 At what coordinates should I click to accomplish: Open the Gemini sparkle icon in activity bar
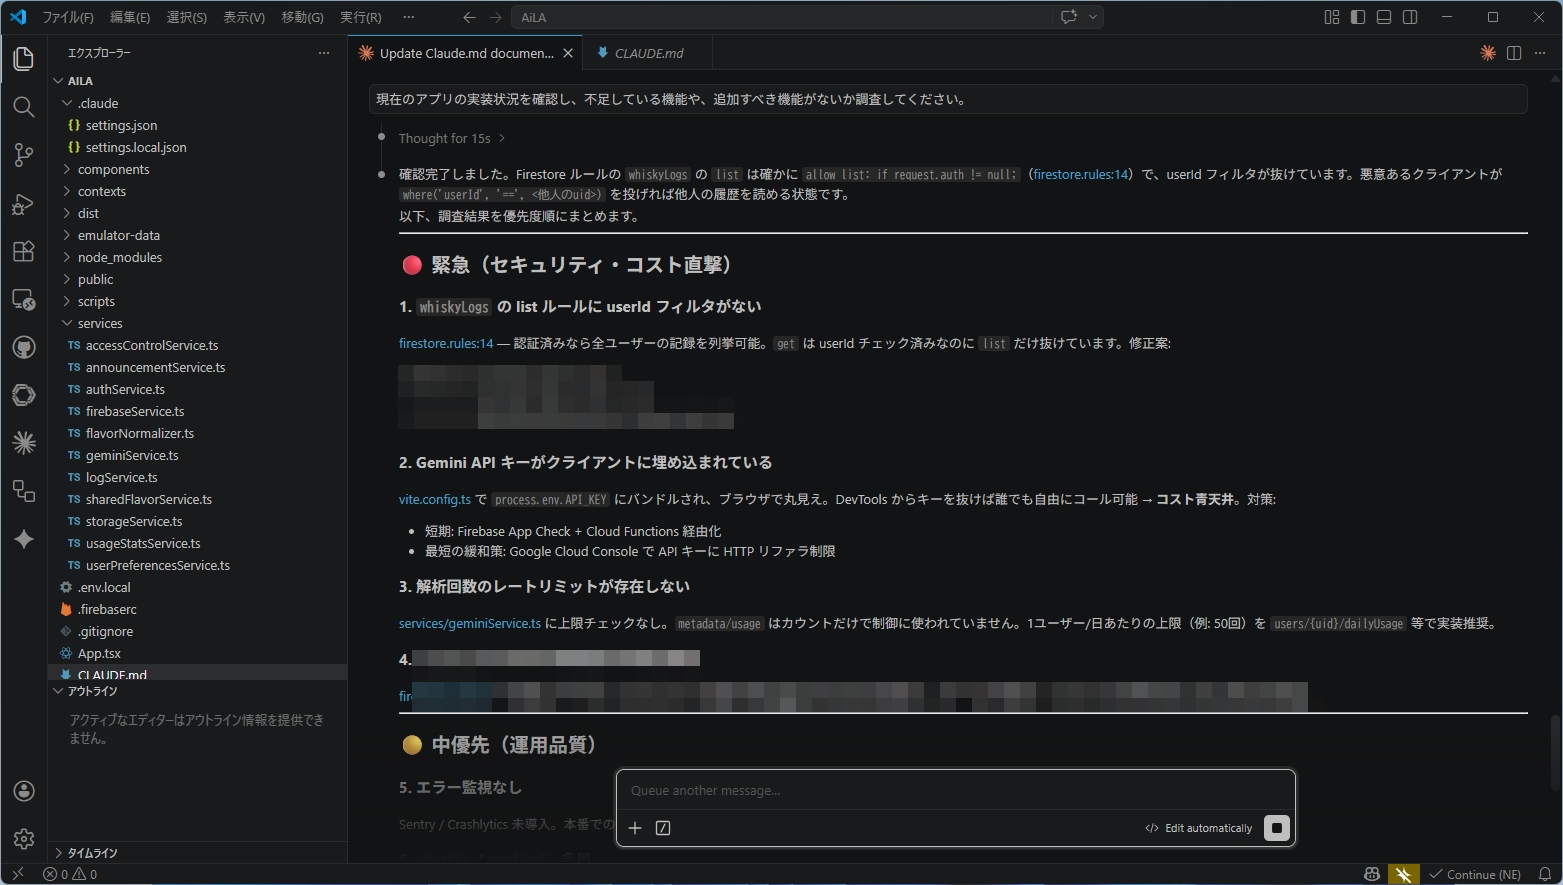(24, 539)
